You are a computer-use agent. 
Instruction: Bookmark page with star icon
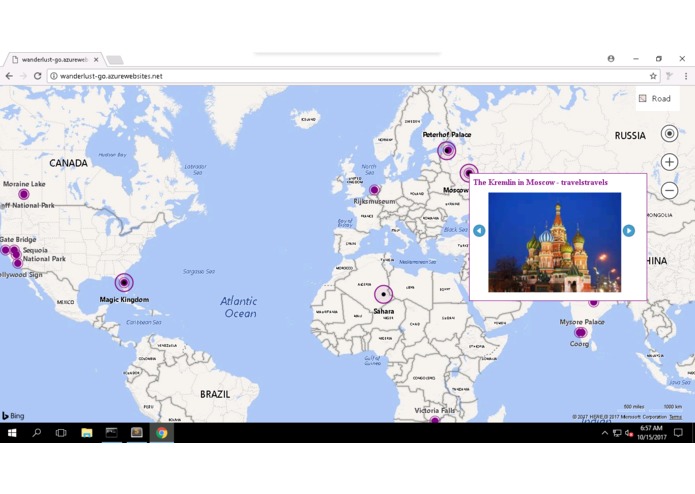[653, 76]
